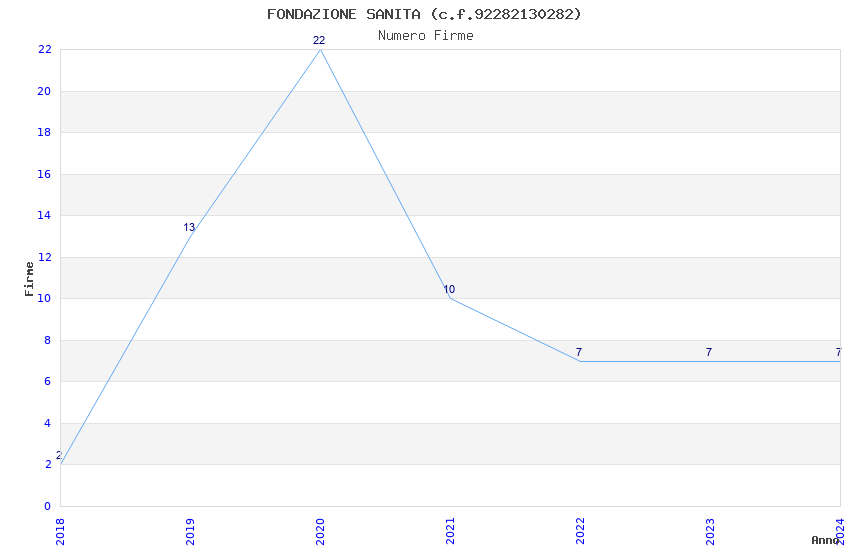Click the data label 22 at the peak
850x550 pixels.
pyautogui.click(x=319, y=40)
